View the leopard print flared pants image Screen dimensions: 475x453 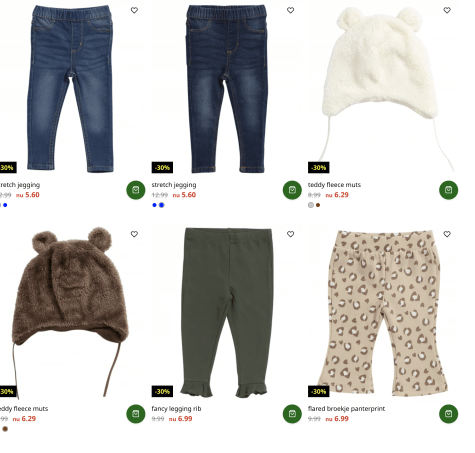coord(383,313)
